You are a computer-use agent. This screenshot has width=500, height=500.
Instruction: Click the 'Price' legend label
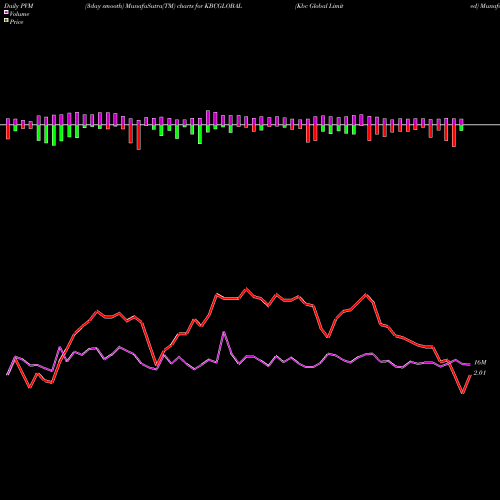click(16, 22)
